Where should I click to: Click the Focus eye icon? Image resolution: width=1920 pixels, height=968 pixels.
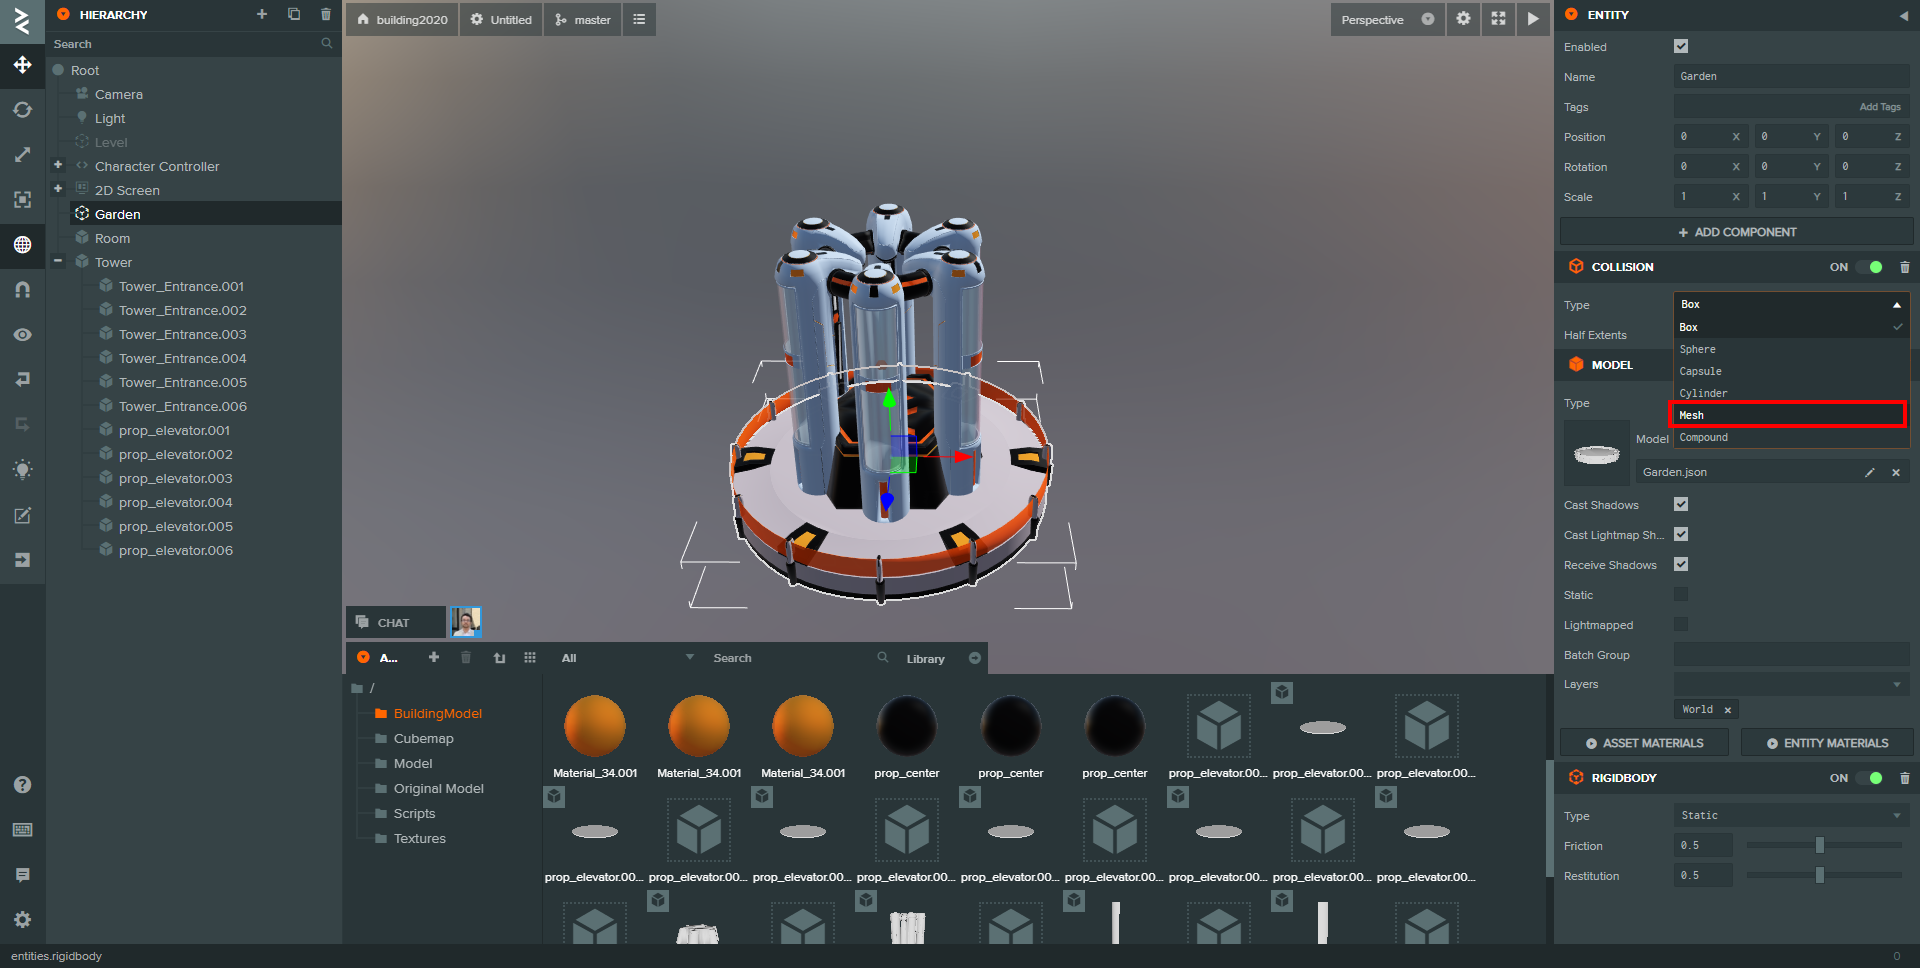[x=22, y=335]
